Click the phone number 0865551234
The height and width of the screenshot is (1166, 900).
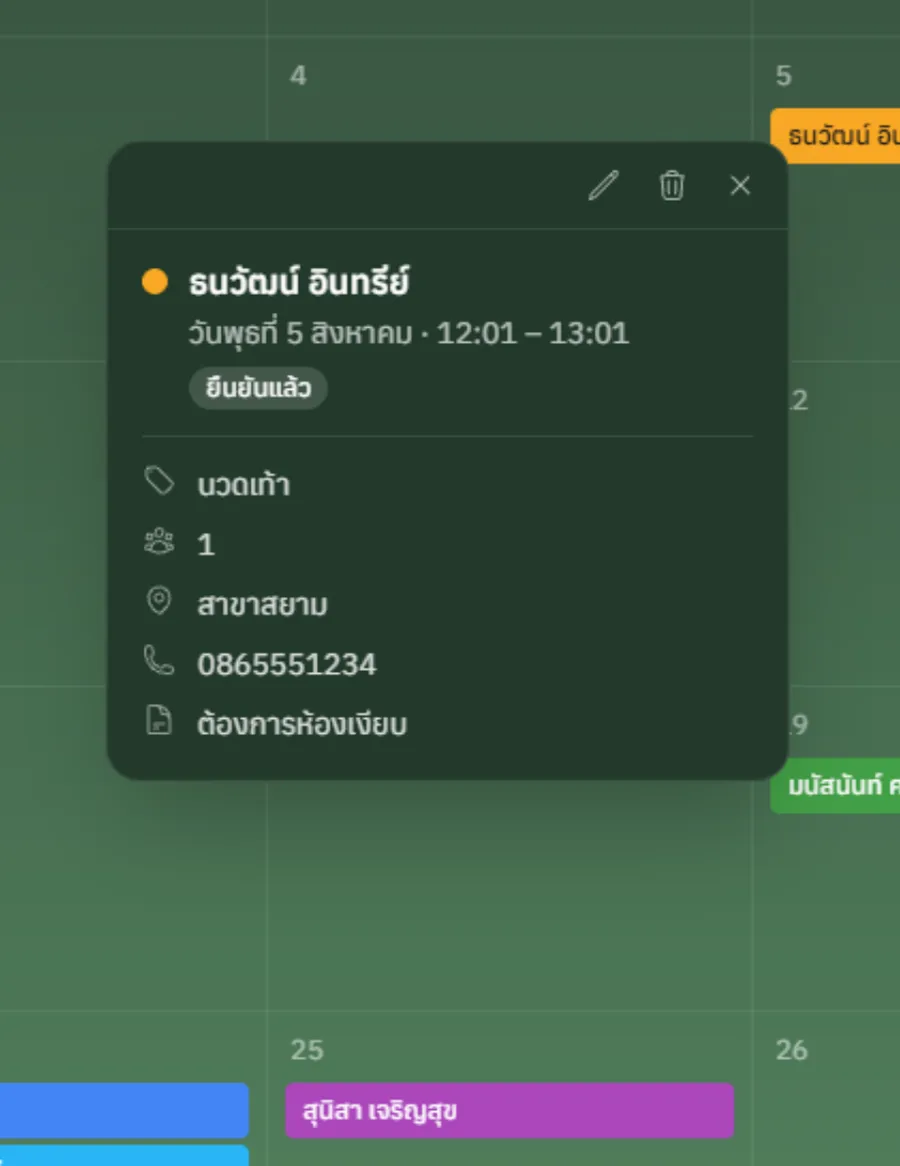287,665
